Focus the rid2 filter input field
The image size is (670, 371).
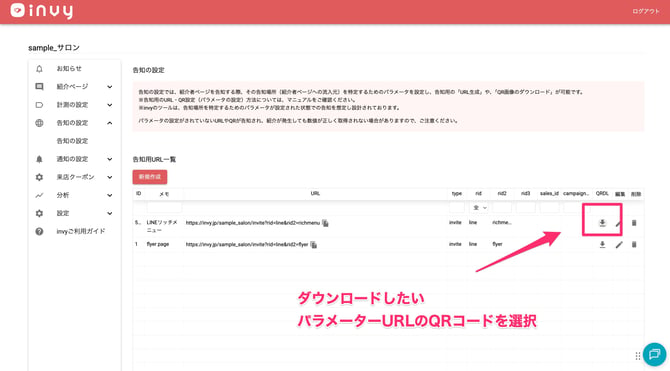point(502,208)
